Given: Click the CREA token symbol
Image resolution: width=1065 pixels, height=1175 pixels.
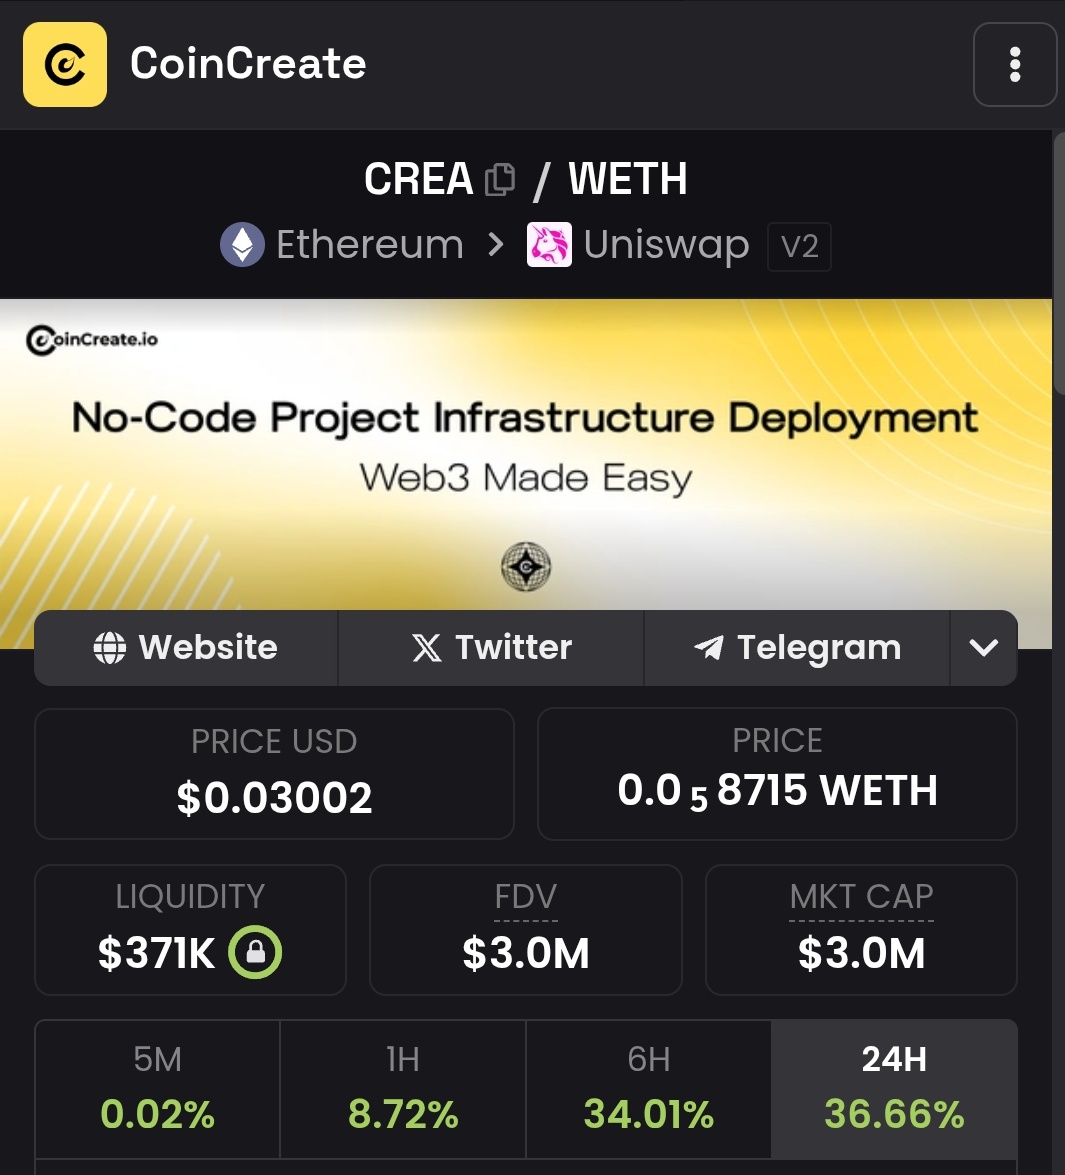Looking at the screenshot, I should coord(418,179).
